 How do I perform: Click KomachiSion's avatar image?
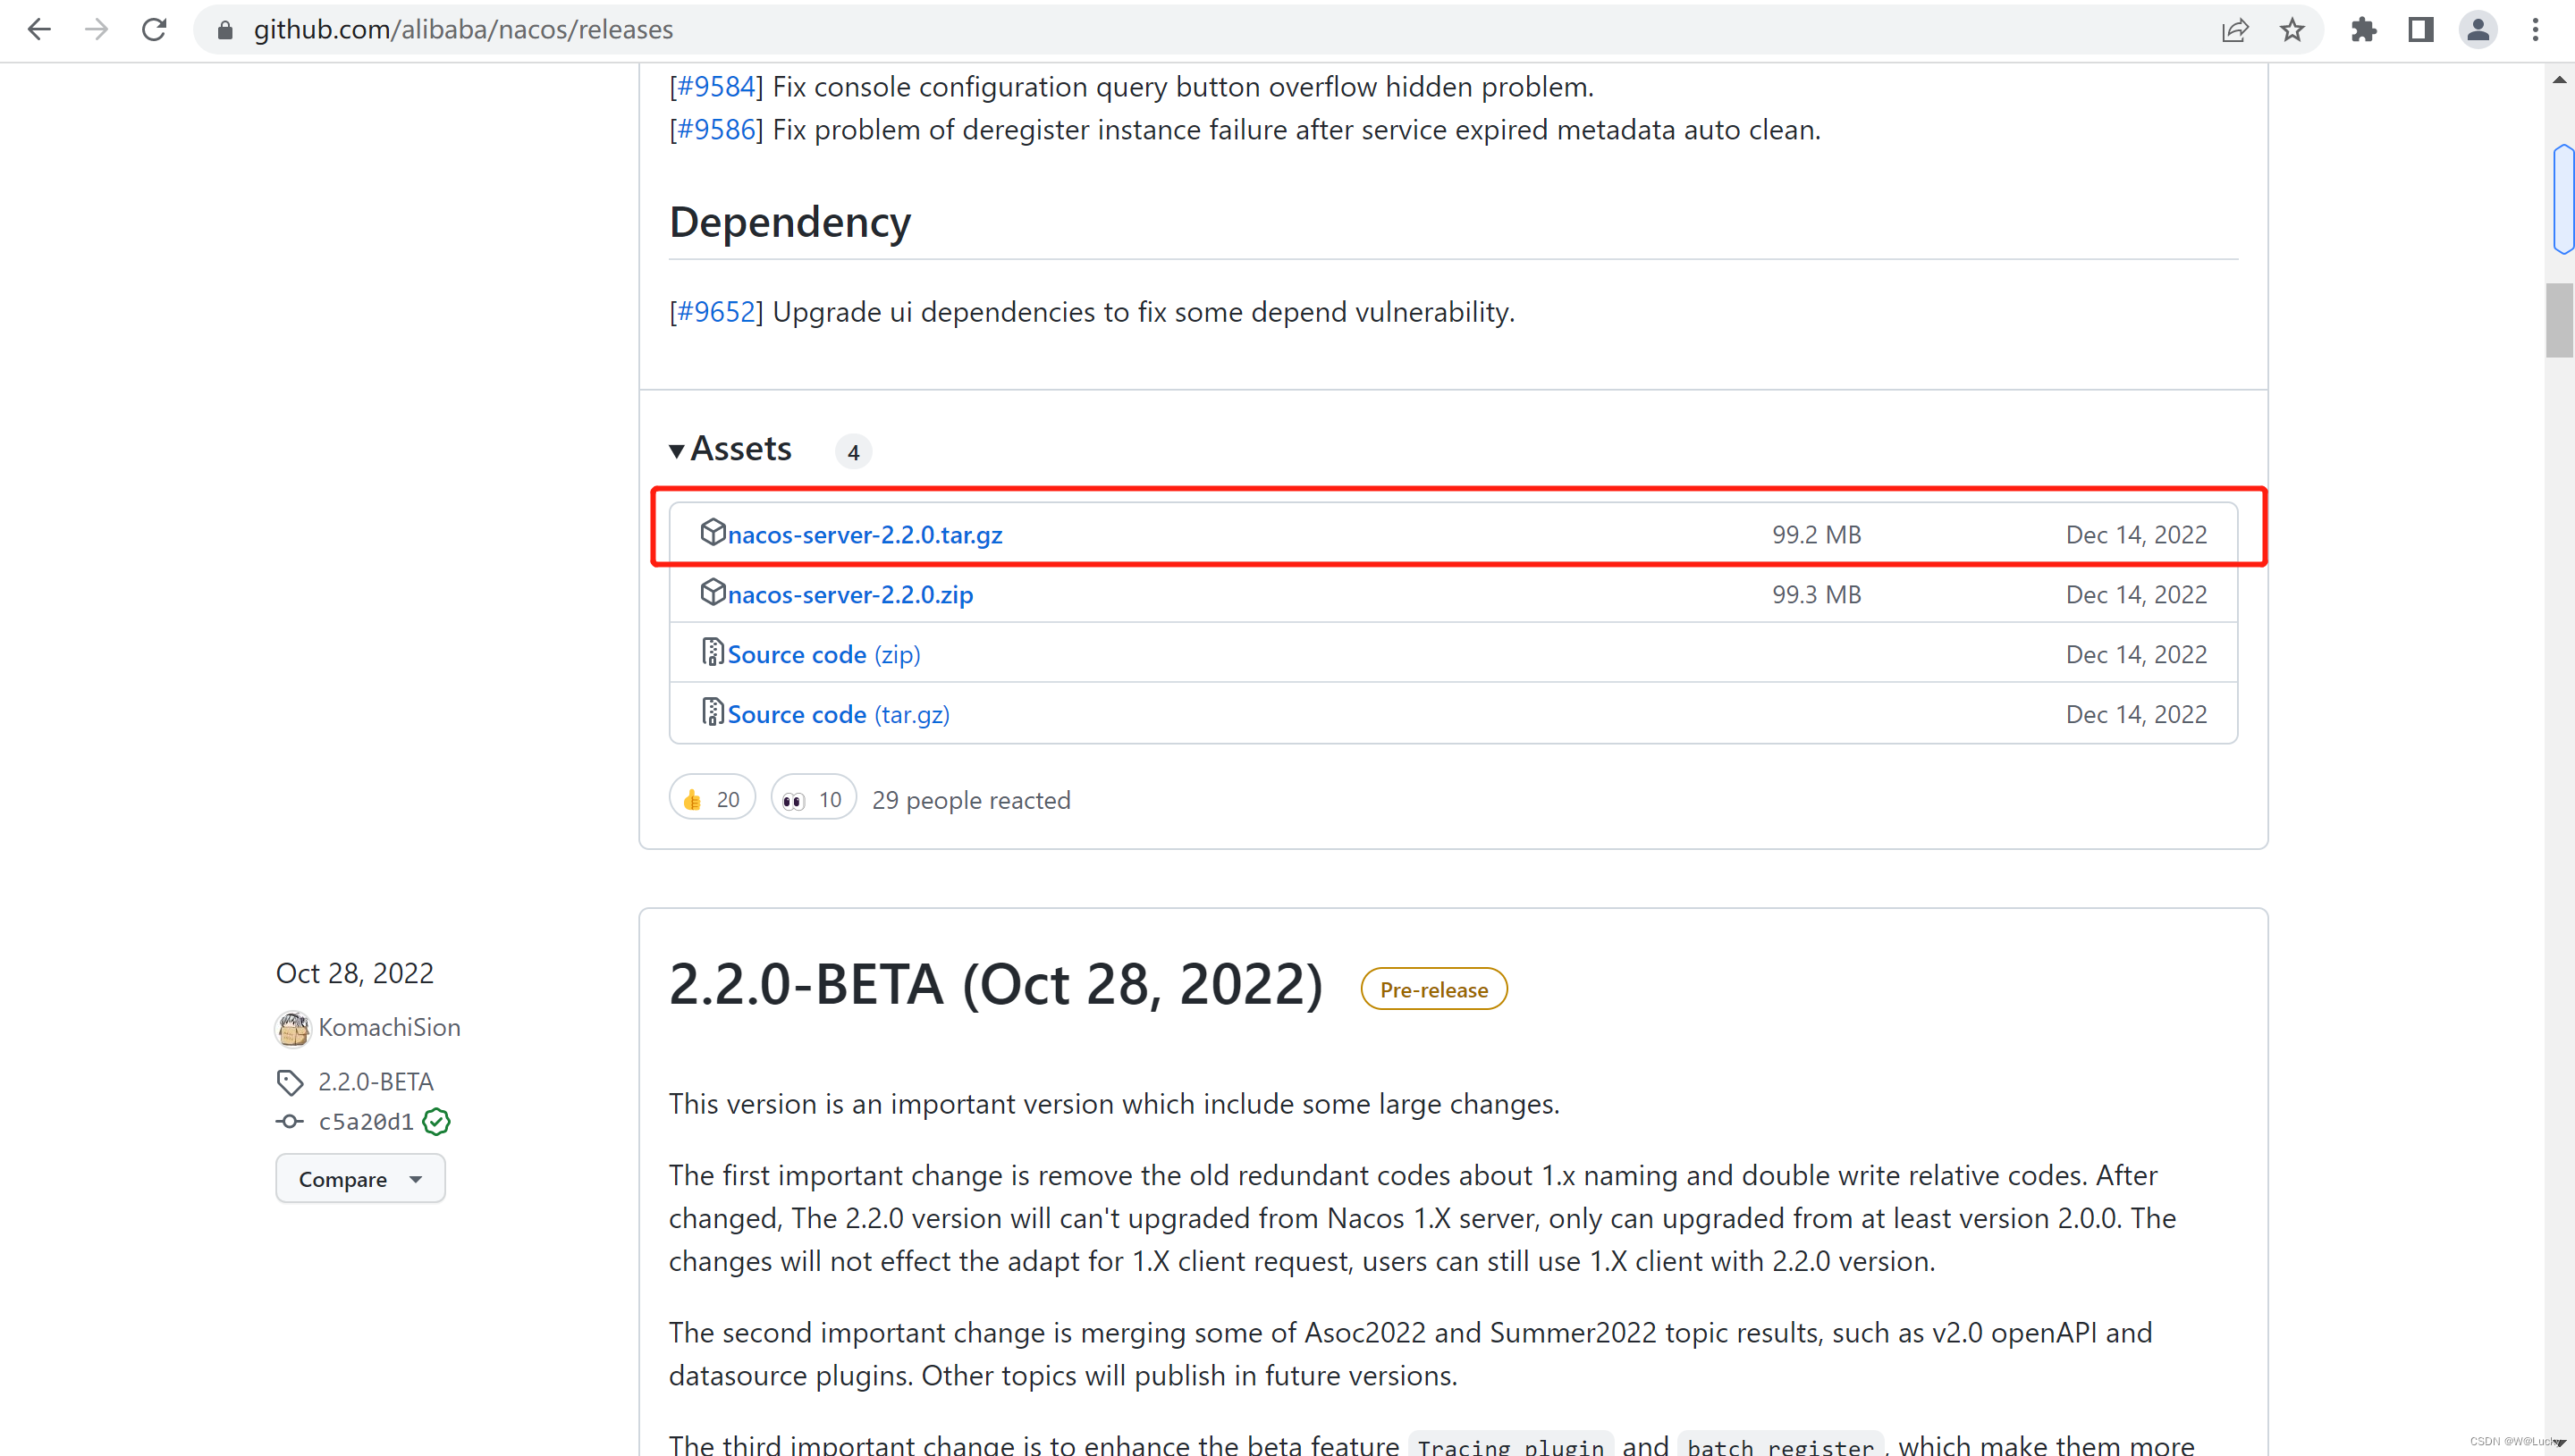pyautogui.click(x=292, y=1028)
